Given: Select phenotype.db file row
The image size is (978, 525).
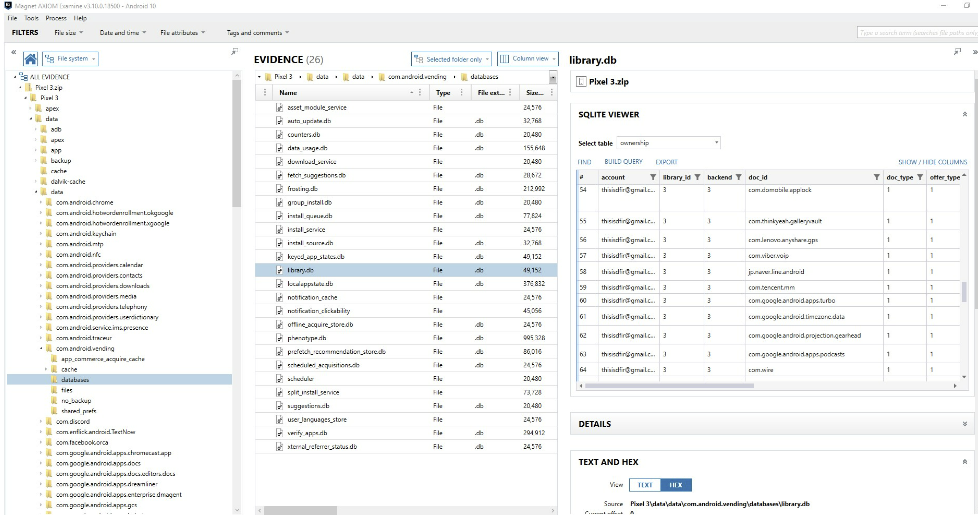Looking at the screenshot, I should 406,338.
